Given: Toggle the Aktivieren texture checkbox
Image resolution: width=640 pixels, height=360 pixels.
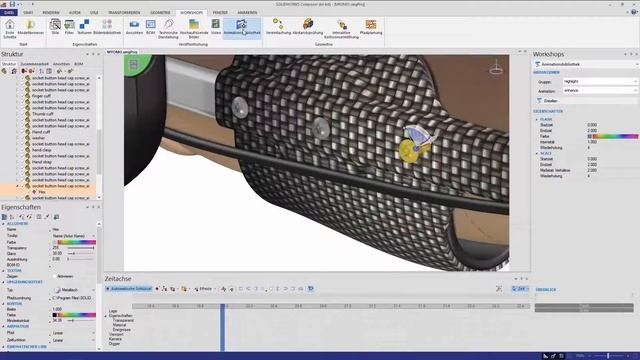Looking at the screenshot, I should point(55,276).
